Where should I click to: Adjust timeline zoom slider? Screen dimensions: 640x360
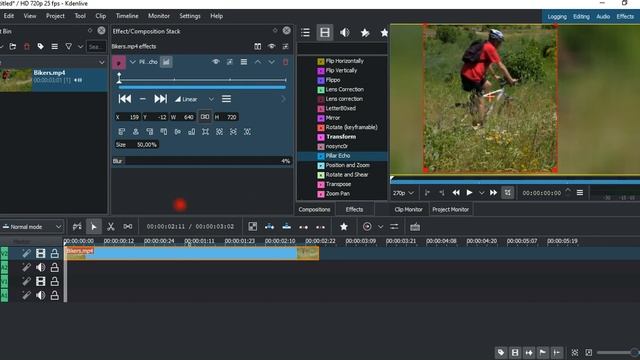click(618, 352)
